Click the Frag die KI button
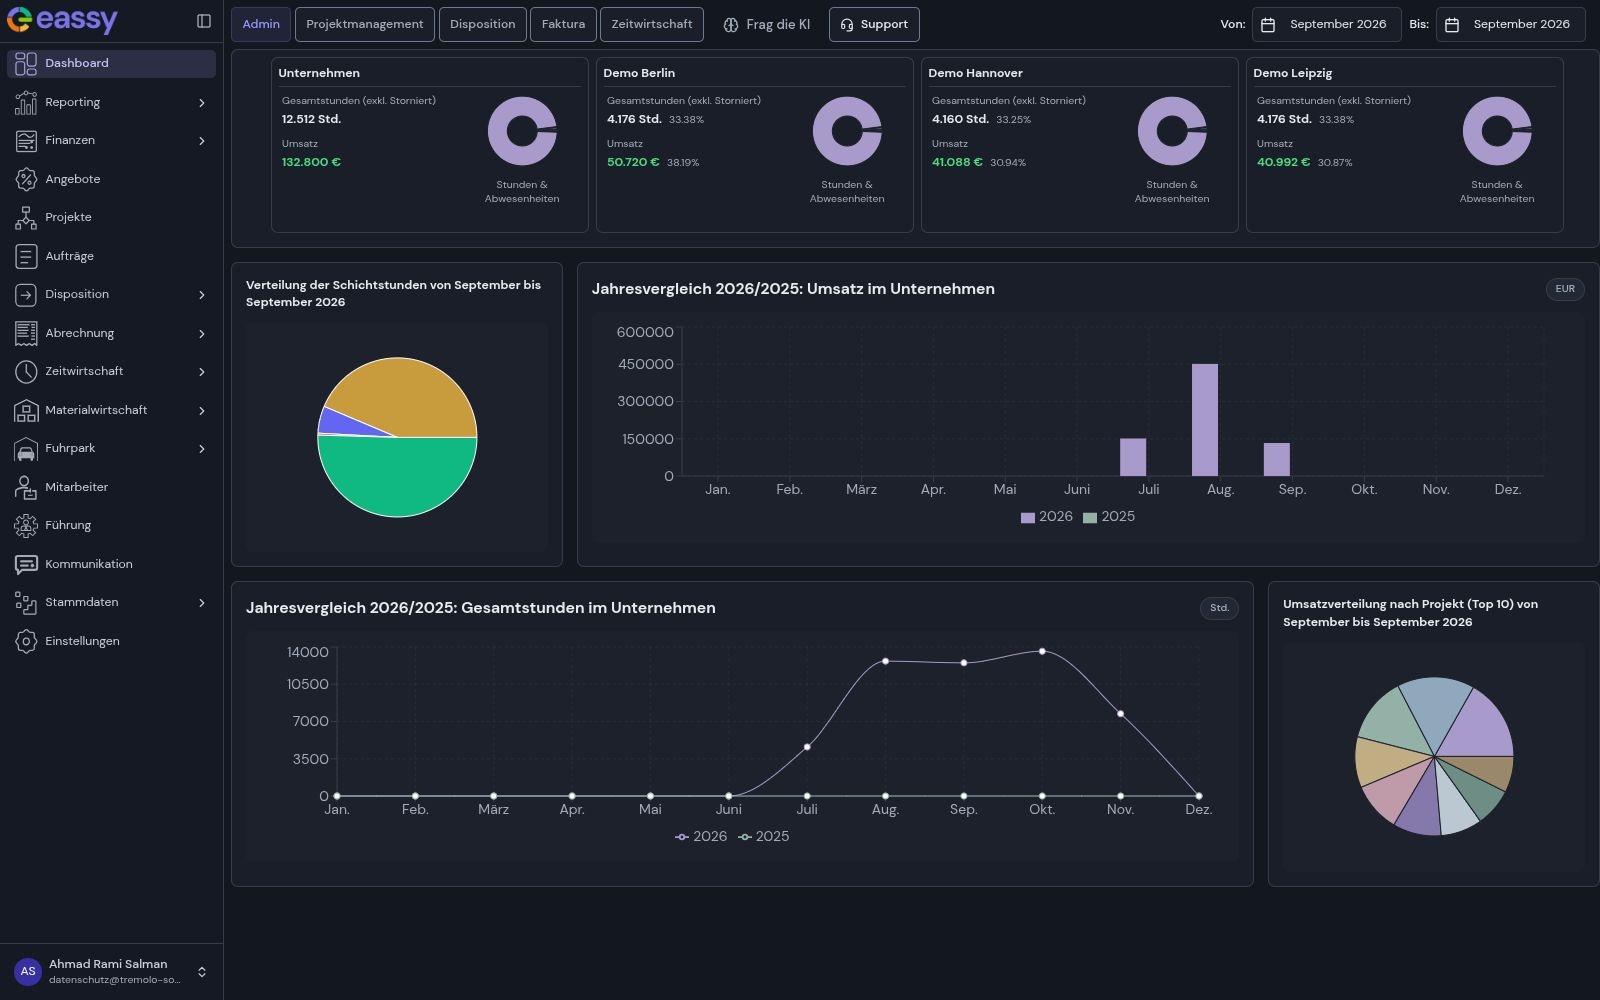 (x=767, y=24)
